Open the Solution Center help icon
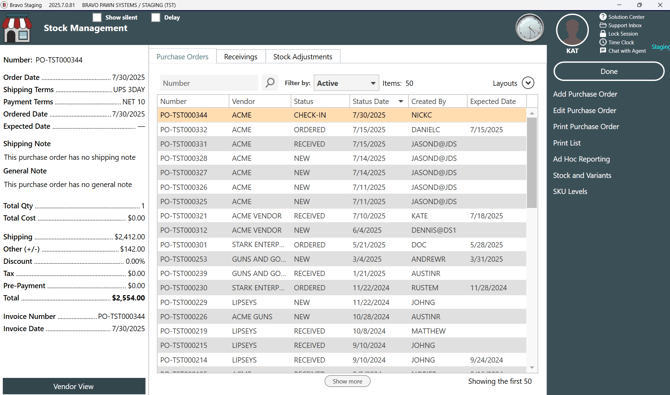Image resolution: width=670 pixels, height=395 pixels. tap(603, 17)
